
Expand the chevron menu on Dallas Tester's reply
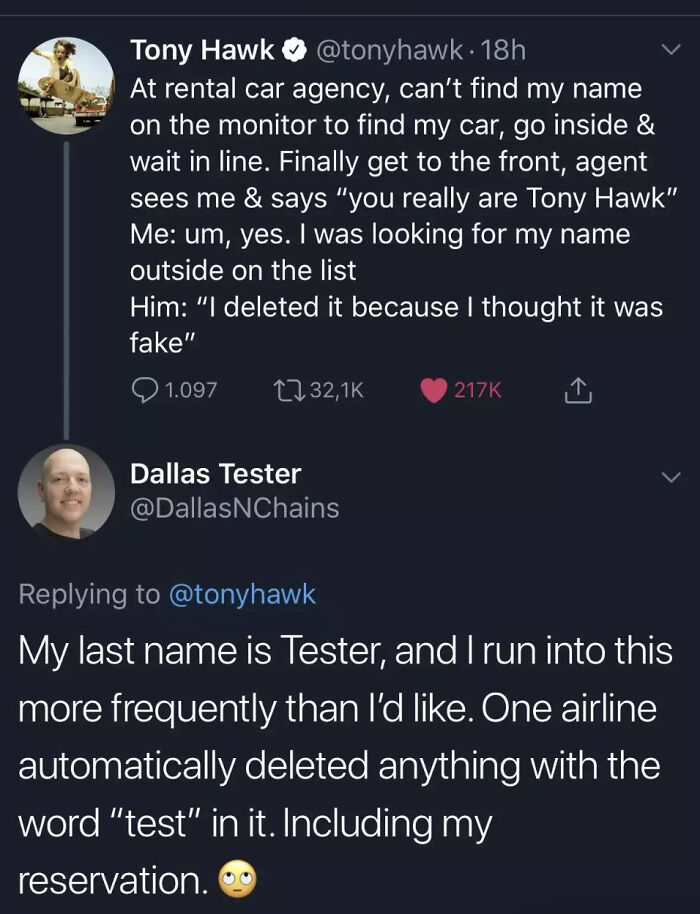pyautogui.click(x=671, y=477)
